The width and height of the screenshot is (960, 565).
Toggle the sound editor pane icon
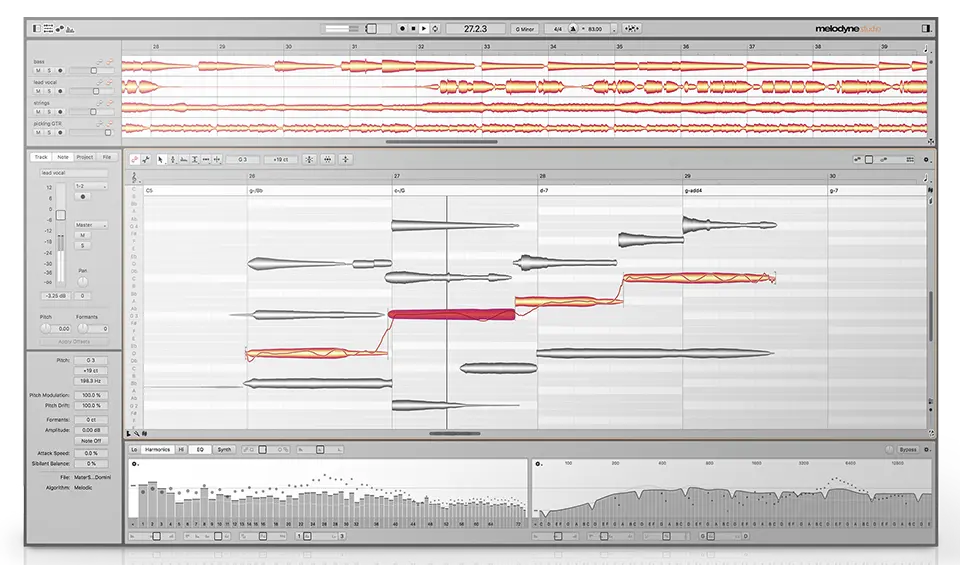pos(70,29)
